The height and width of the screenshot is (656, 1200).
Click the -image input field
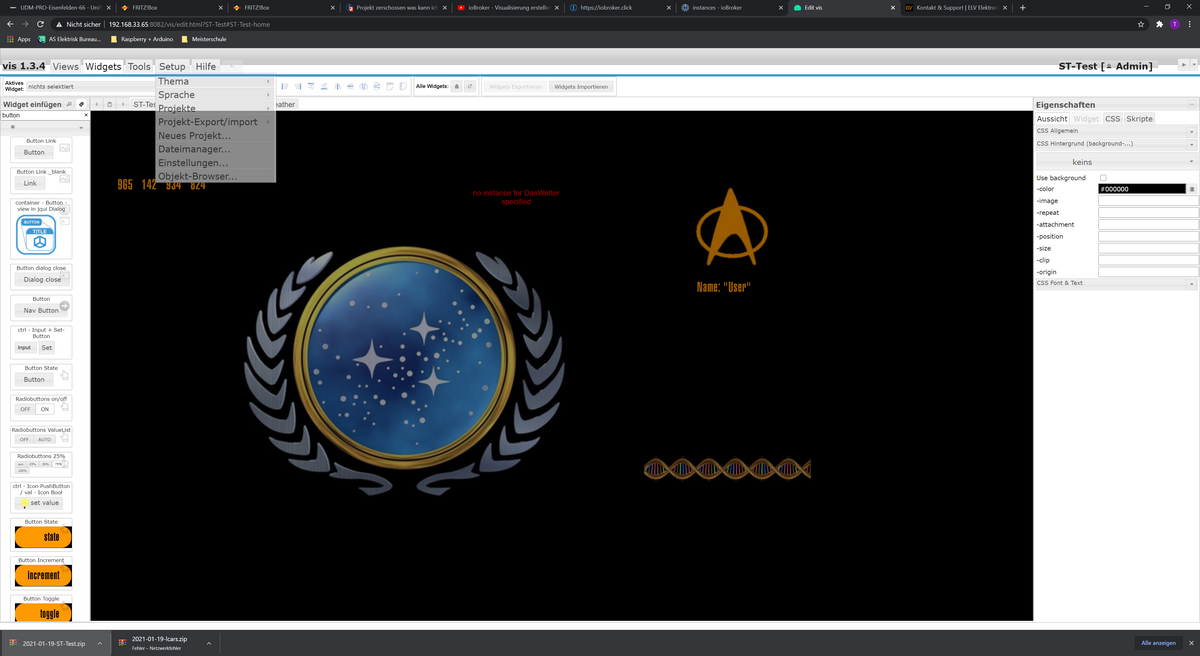pos(1147,201)
